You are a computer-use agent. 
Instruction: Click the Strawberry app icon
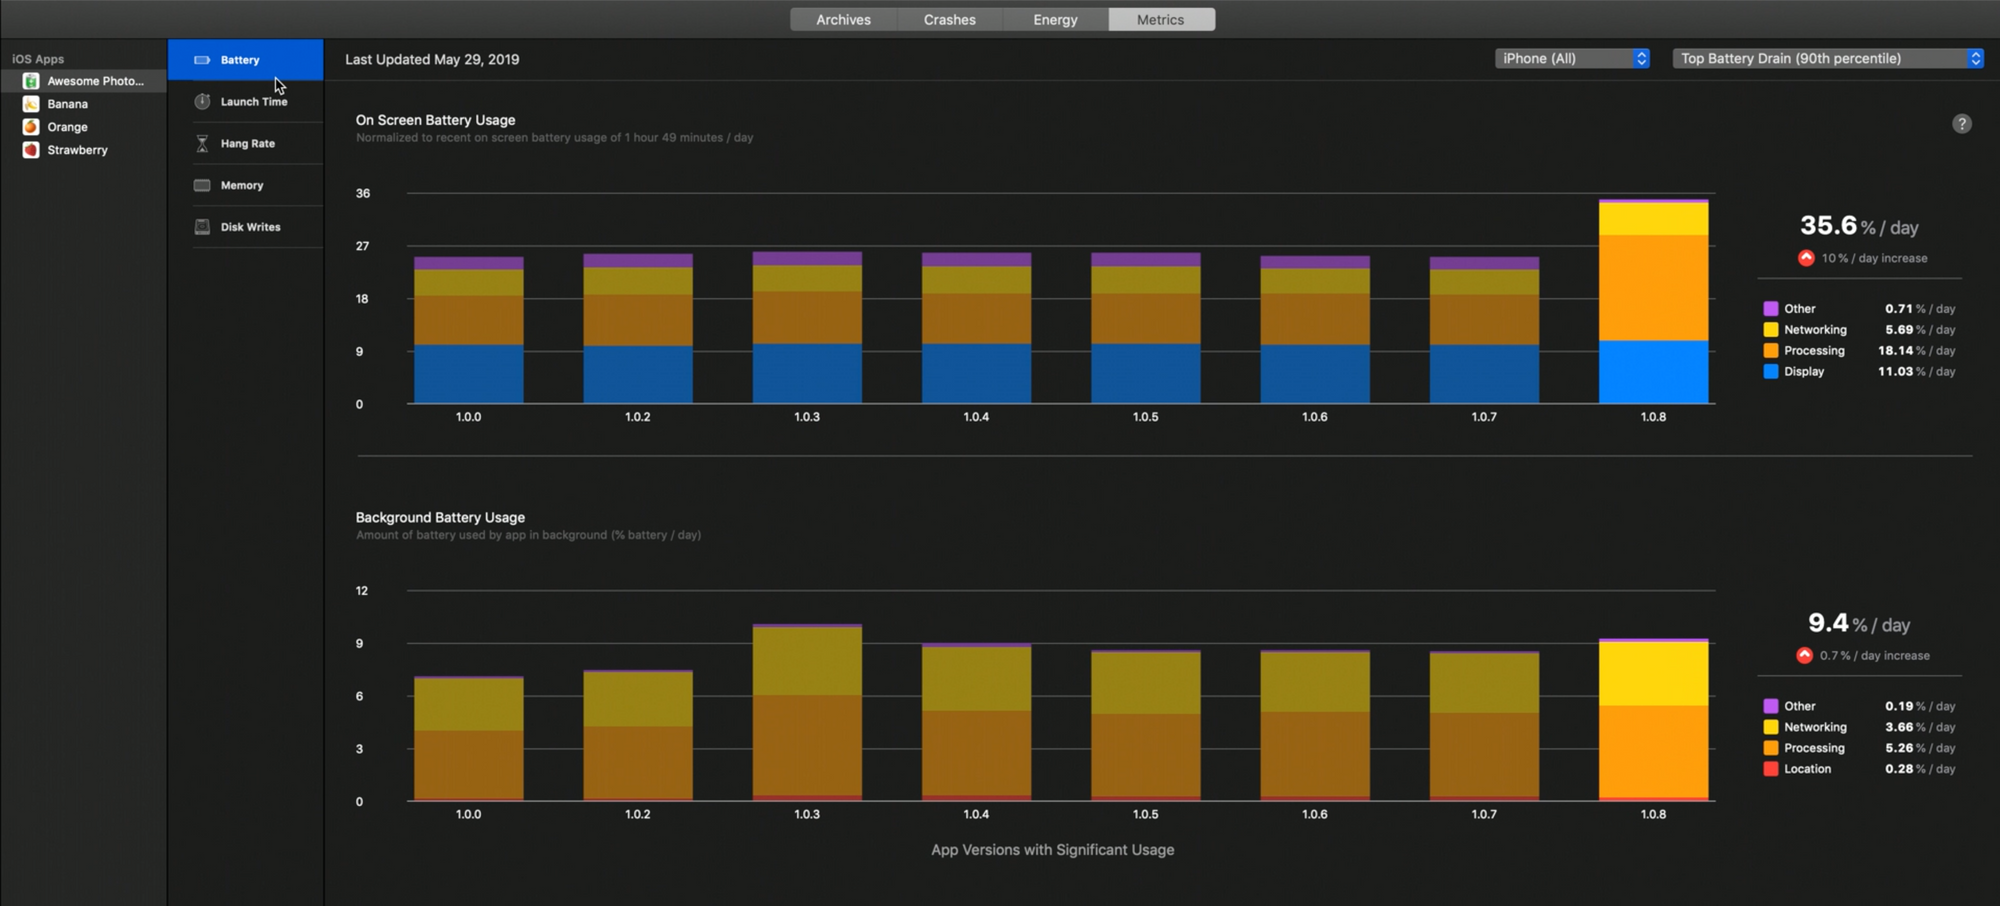coord(31,150)
